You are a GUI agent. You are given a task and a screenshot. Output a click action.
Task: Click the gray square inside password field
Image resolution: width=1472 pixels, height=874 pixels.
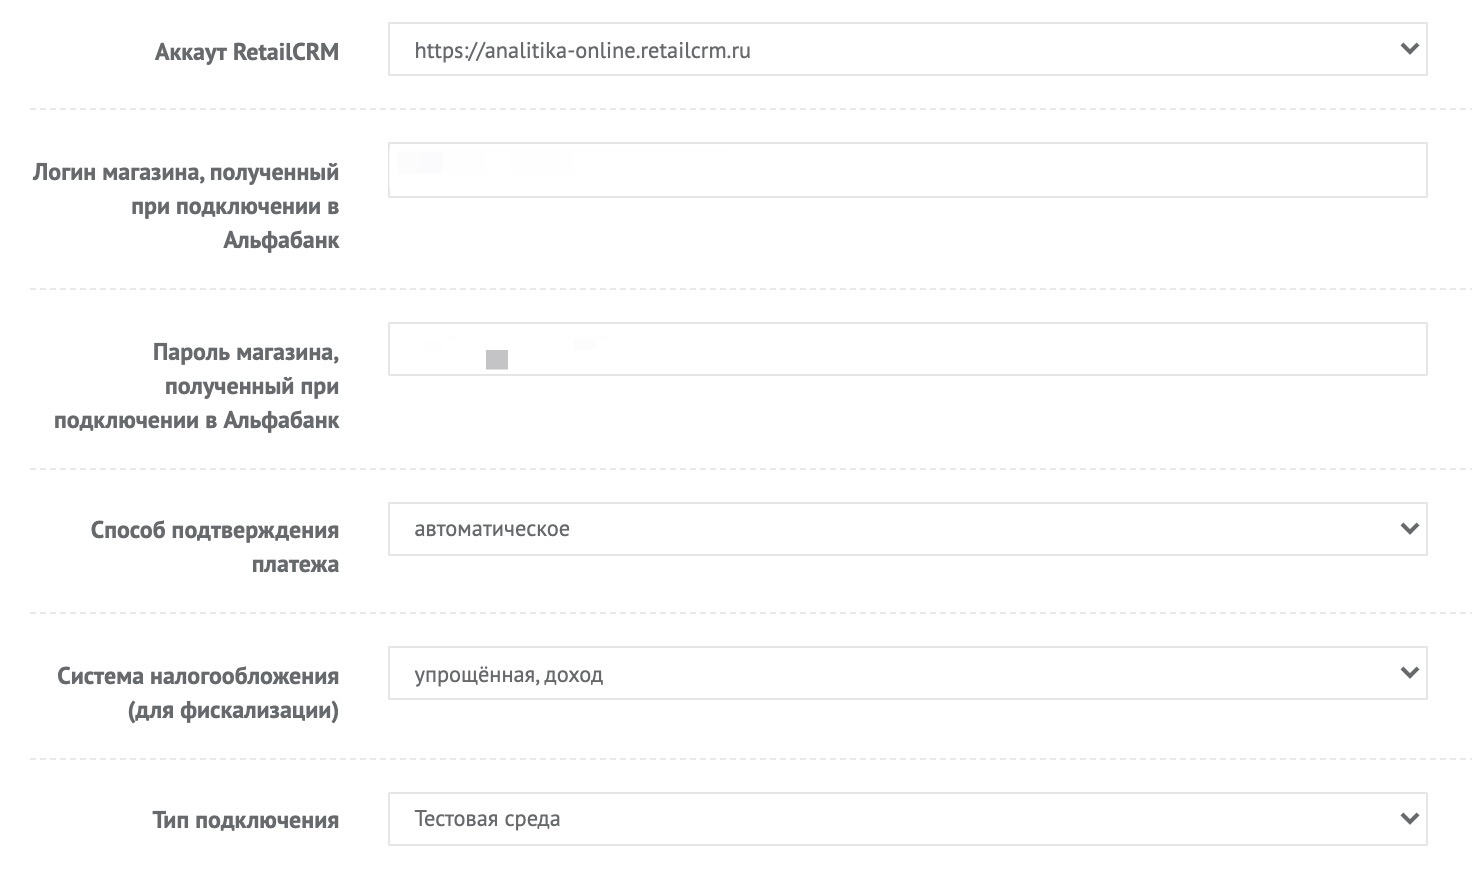(497, 360)
